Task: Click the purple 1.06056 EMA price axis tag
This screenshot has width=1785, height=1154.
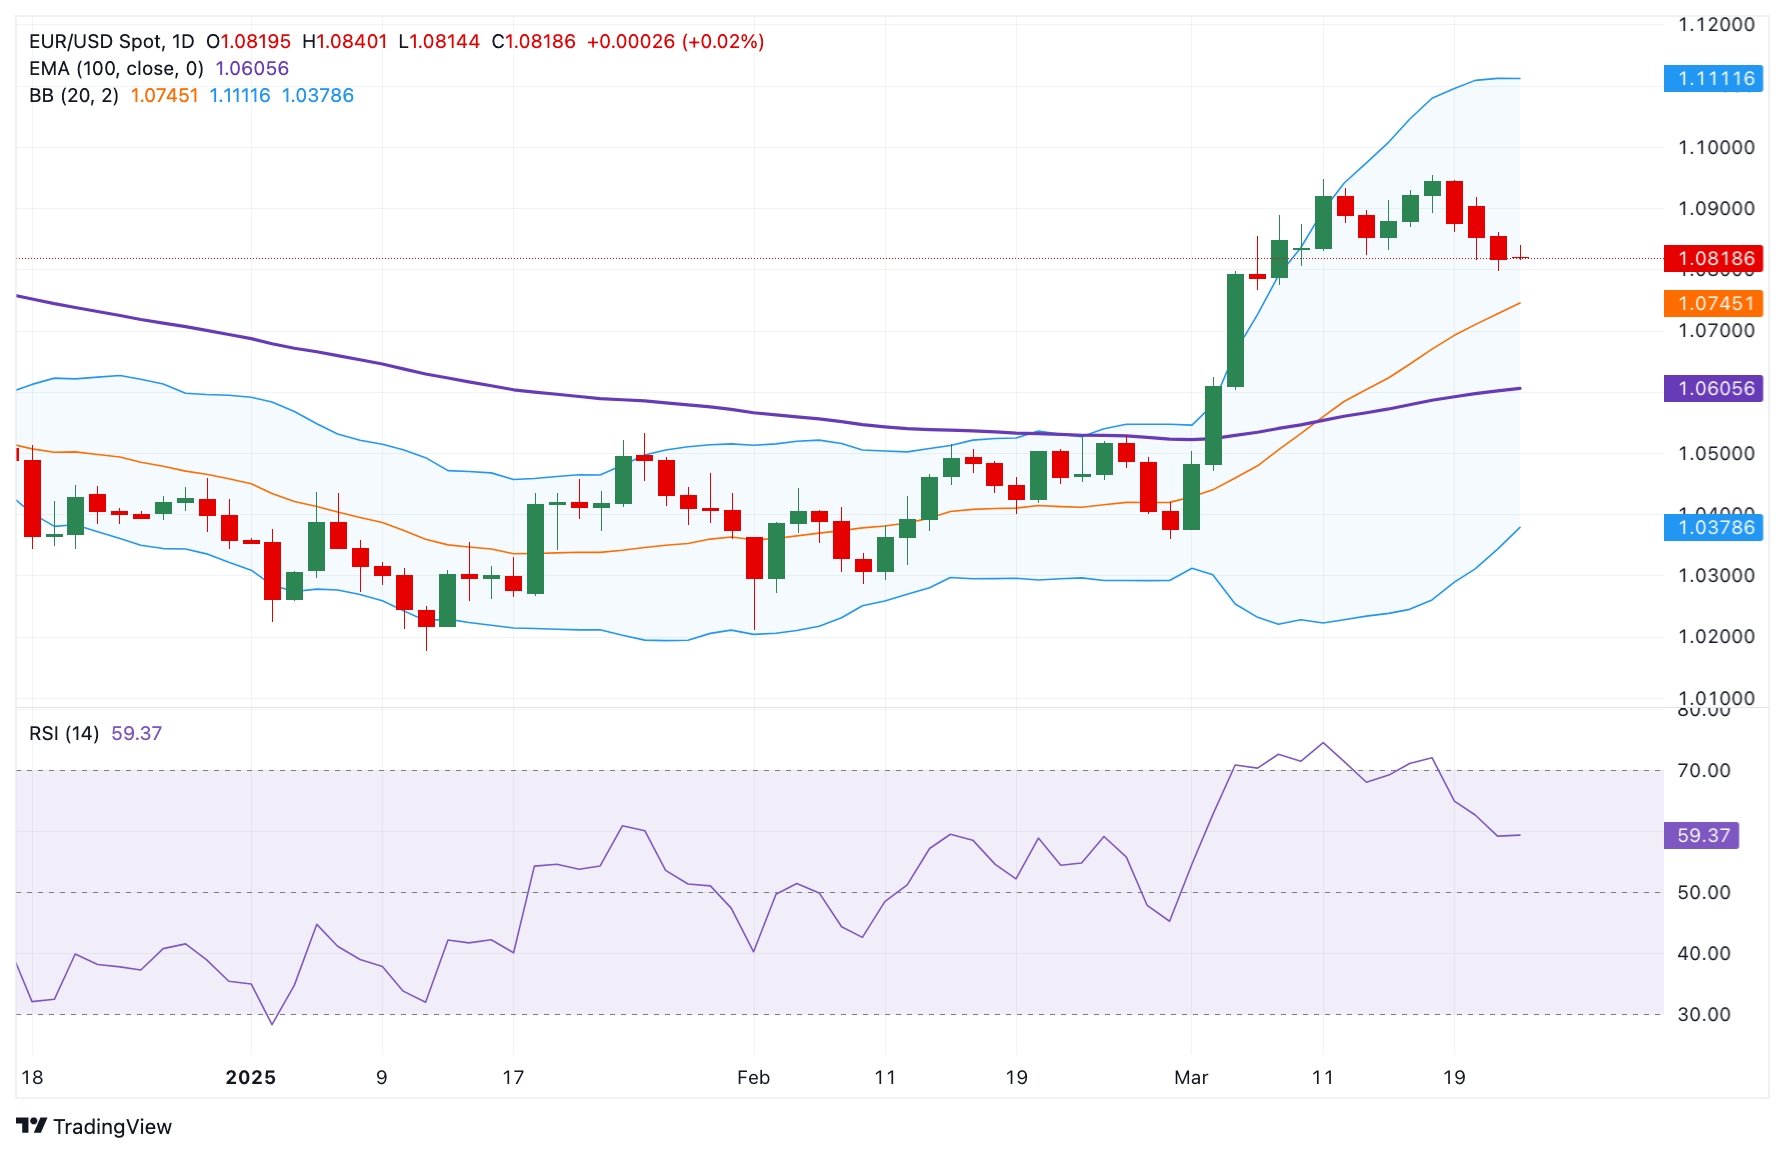Action: click(x=1714, y=388)
